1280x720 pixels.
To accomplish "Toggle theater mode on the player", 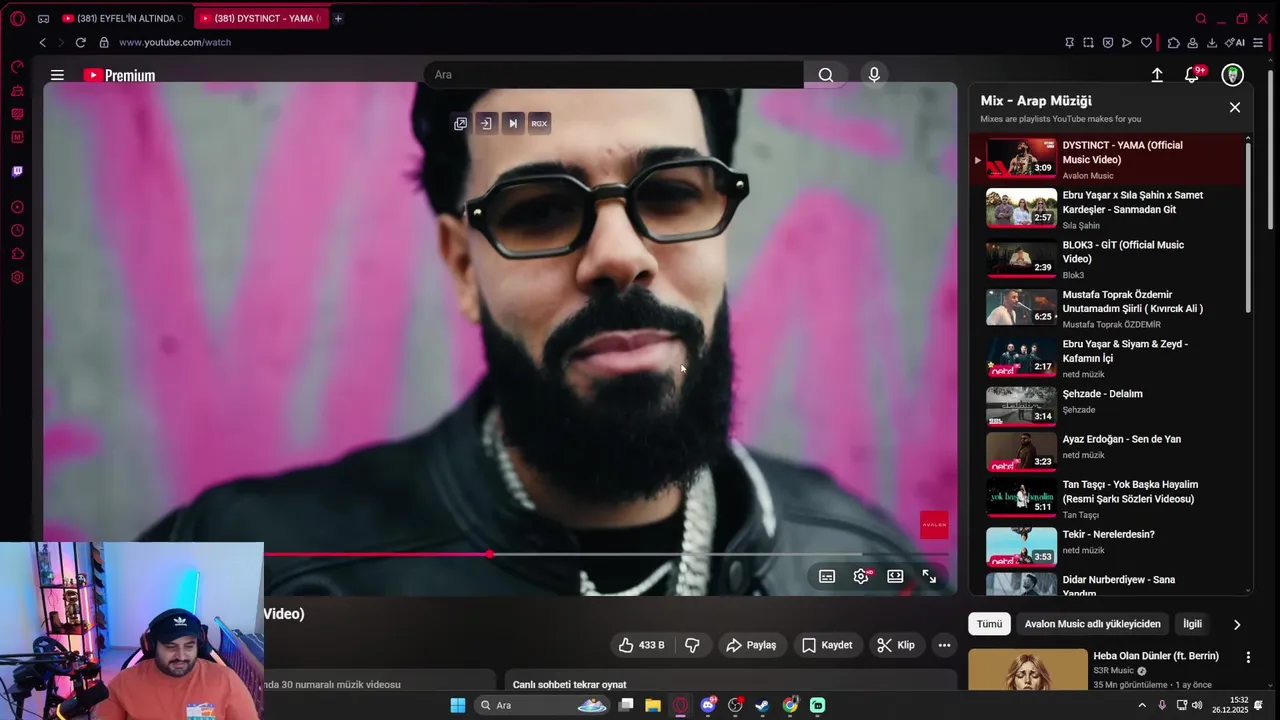I will 895,577.
